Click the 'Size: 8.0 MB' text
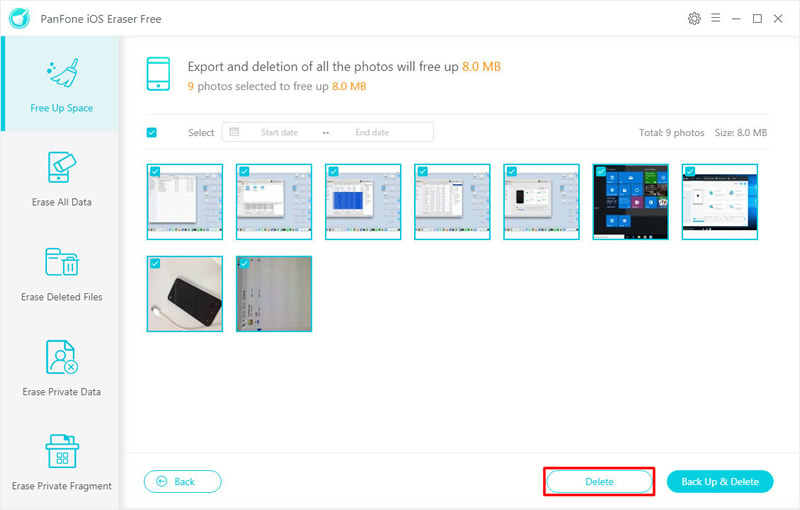This screenshot has height=510, width=800. coord(741,133)
